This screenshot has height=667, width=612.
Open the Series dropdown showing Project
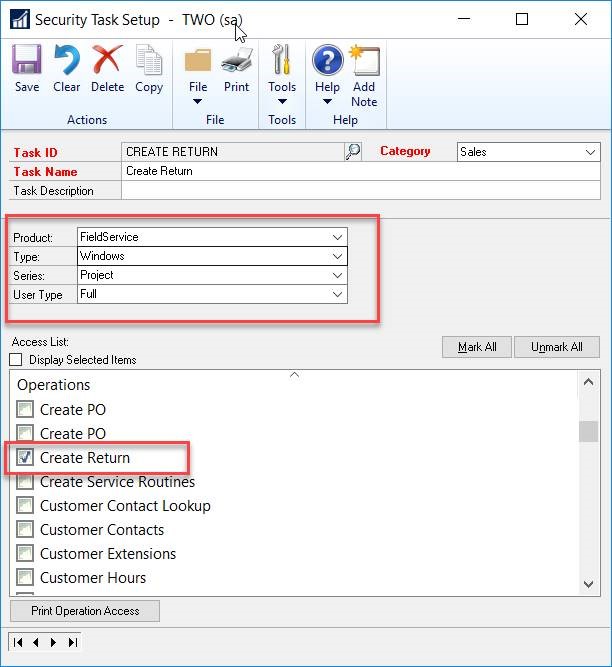tap(337, 275)
